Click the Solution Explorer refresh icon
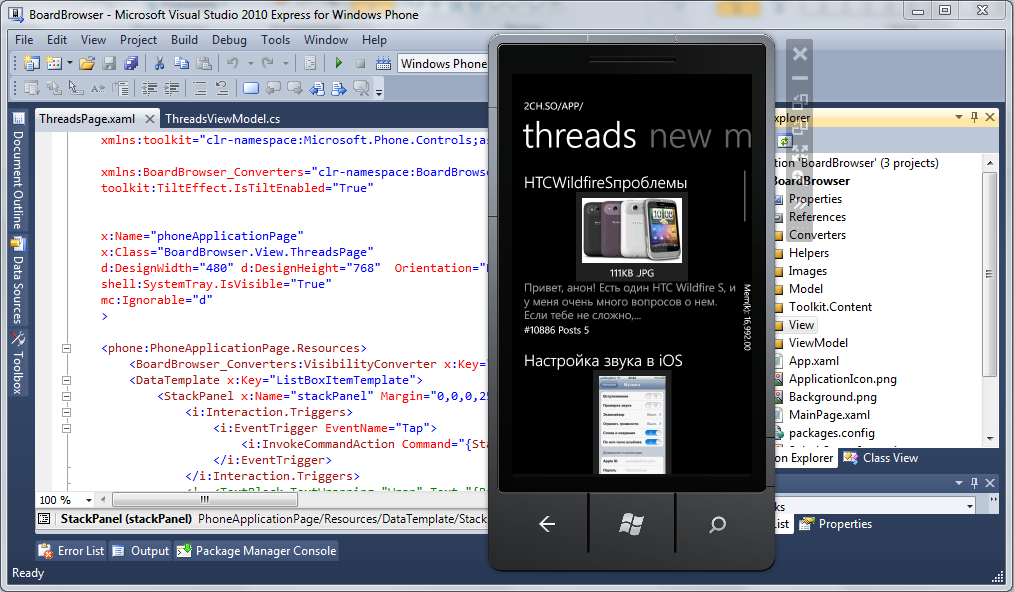The width and height of the screenshot is (1014, 592). (x=784, y=141)
